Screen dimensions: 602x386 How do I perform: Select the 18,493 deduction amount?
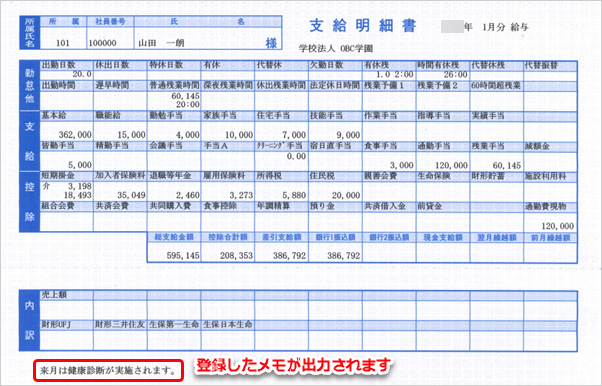[78, 195]
